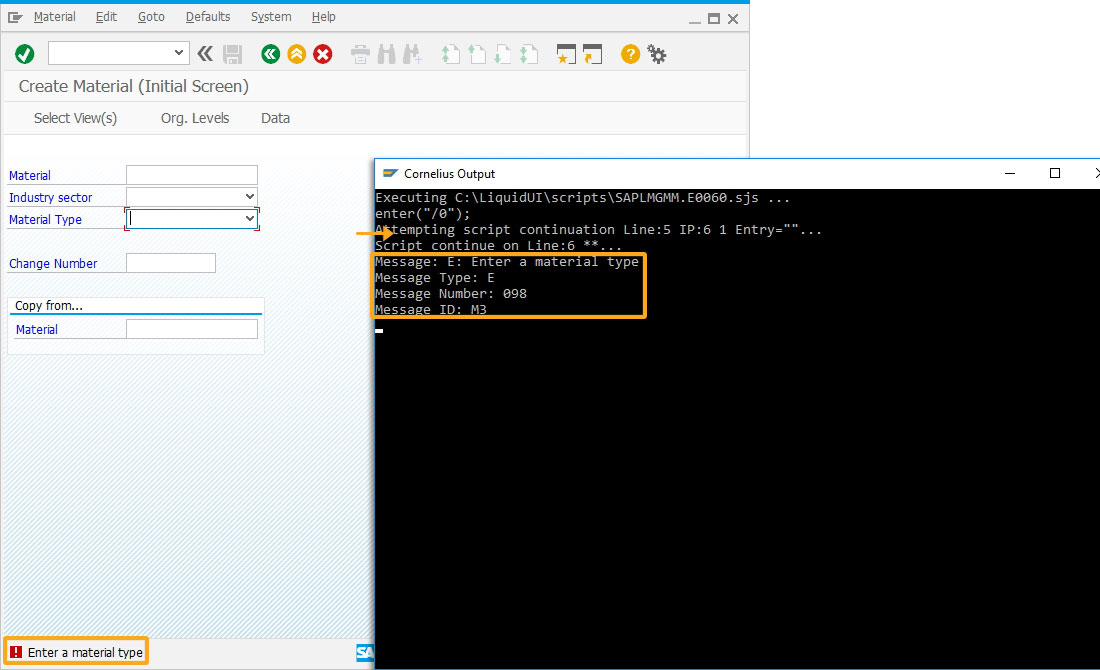Click the Print icon
Screen dimensions: 1100x670
point(360,54)
